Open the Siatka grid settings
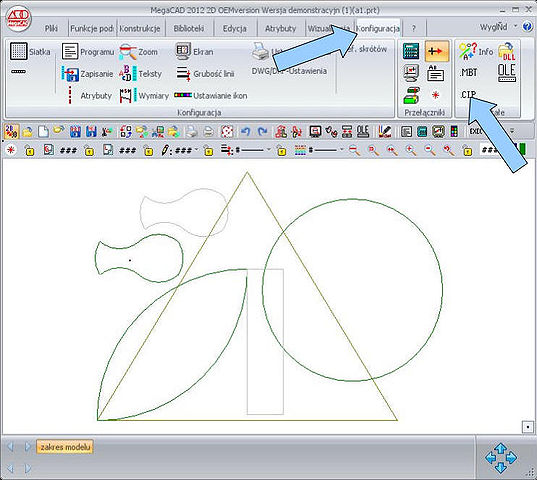Image resolution: width=537 pixels, height=480 pixels. pyautogui.click(x=30, y=52)
